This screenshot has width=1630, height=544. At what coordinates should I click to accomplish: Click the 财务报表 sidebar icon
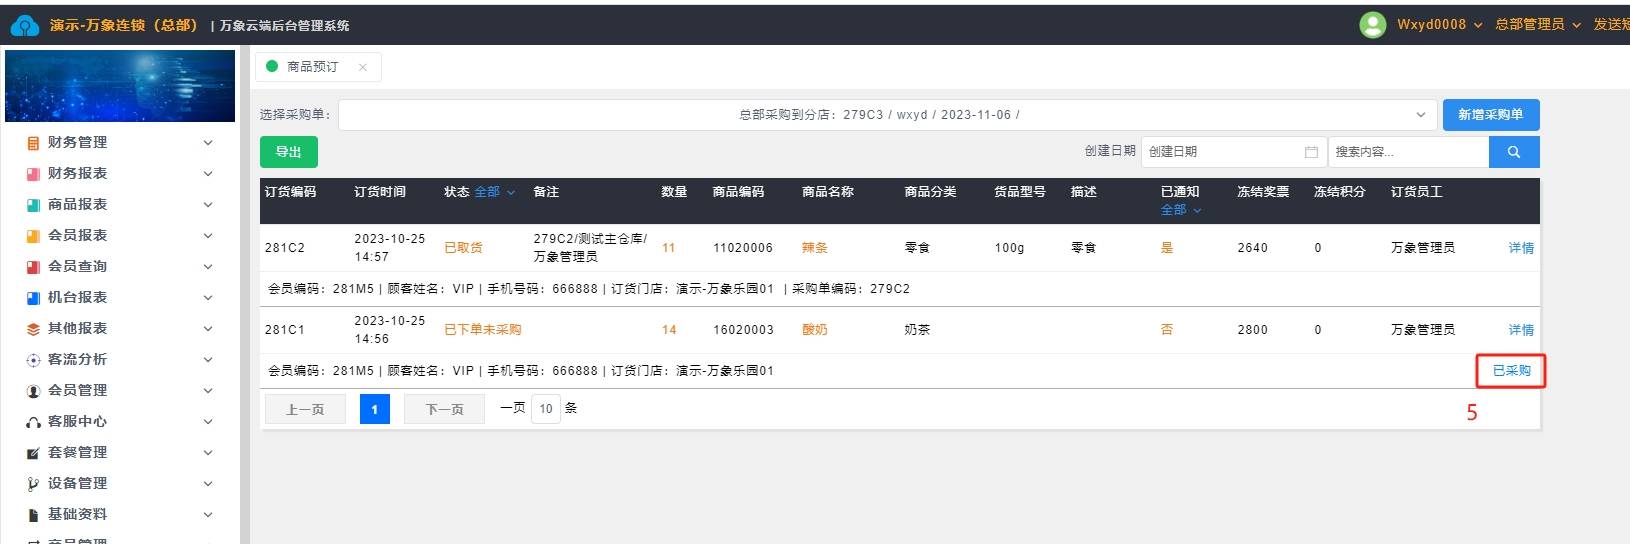[x=33, y=174]
